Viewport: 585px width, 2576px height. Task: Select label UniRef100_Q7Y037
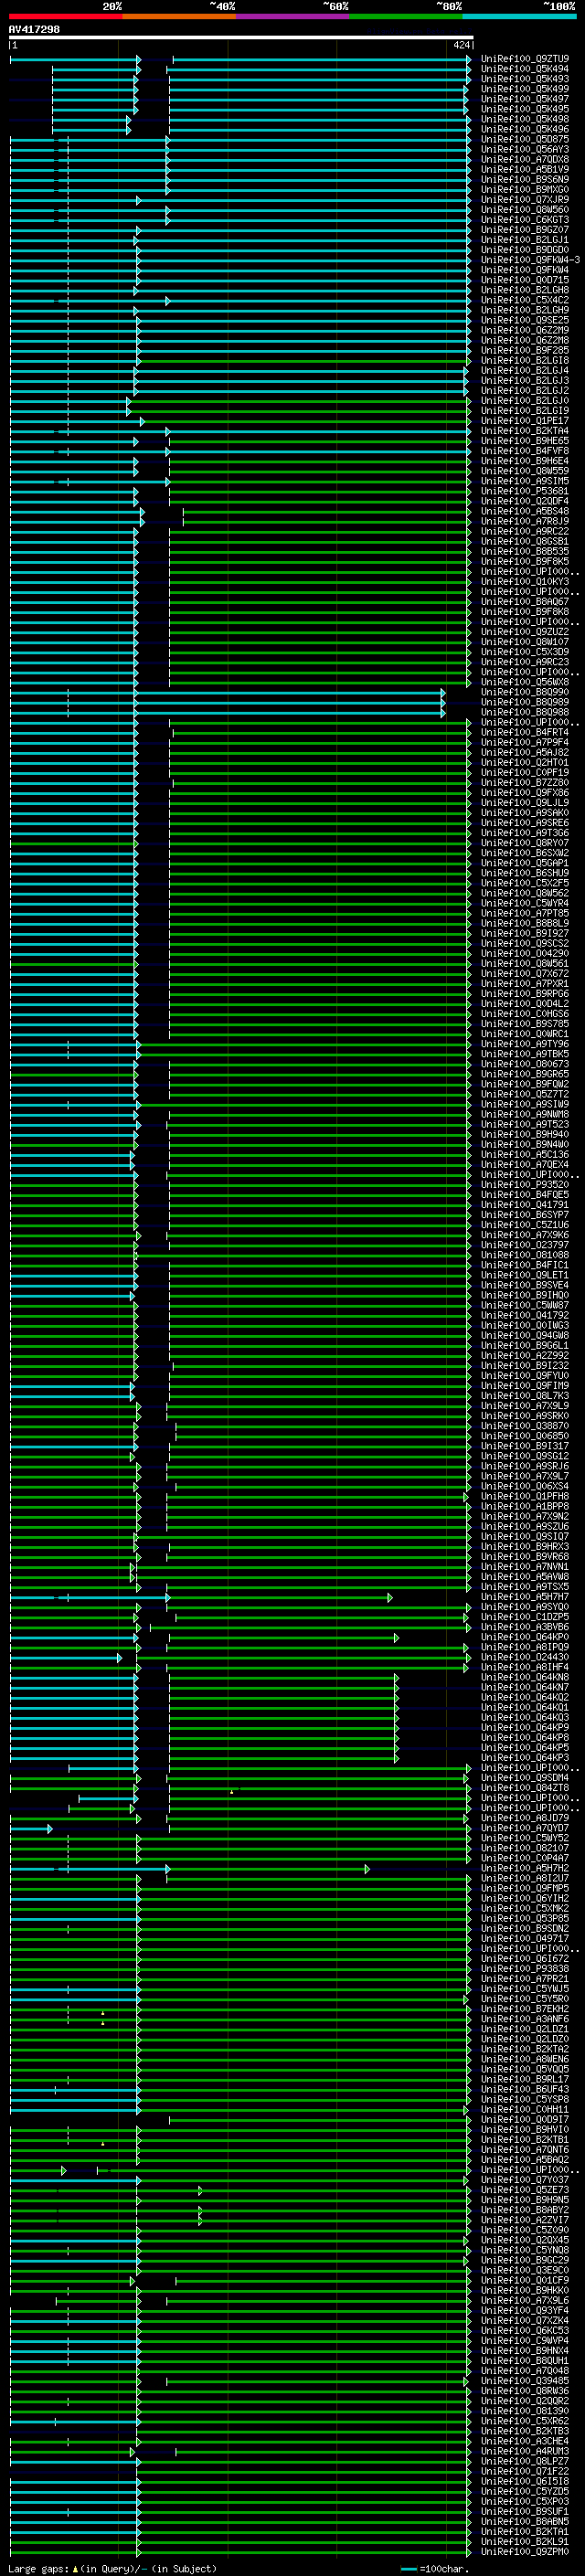click(525, 2180)
